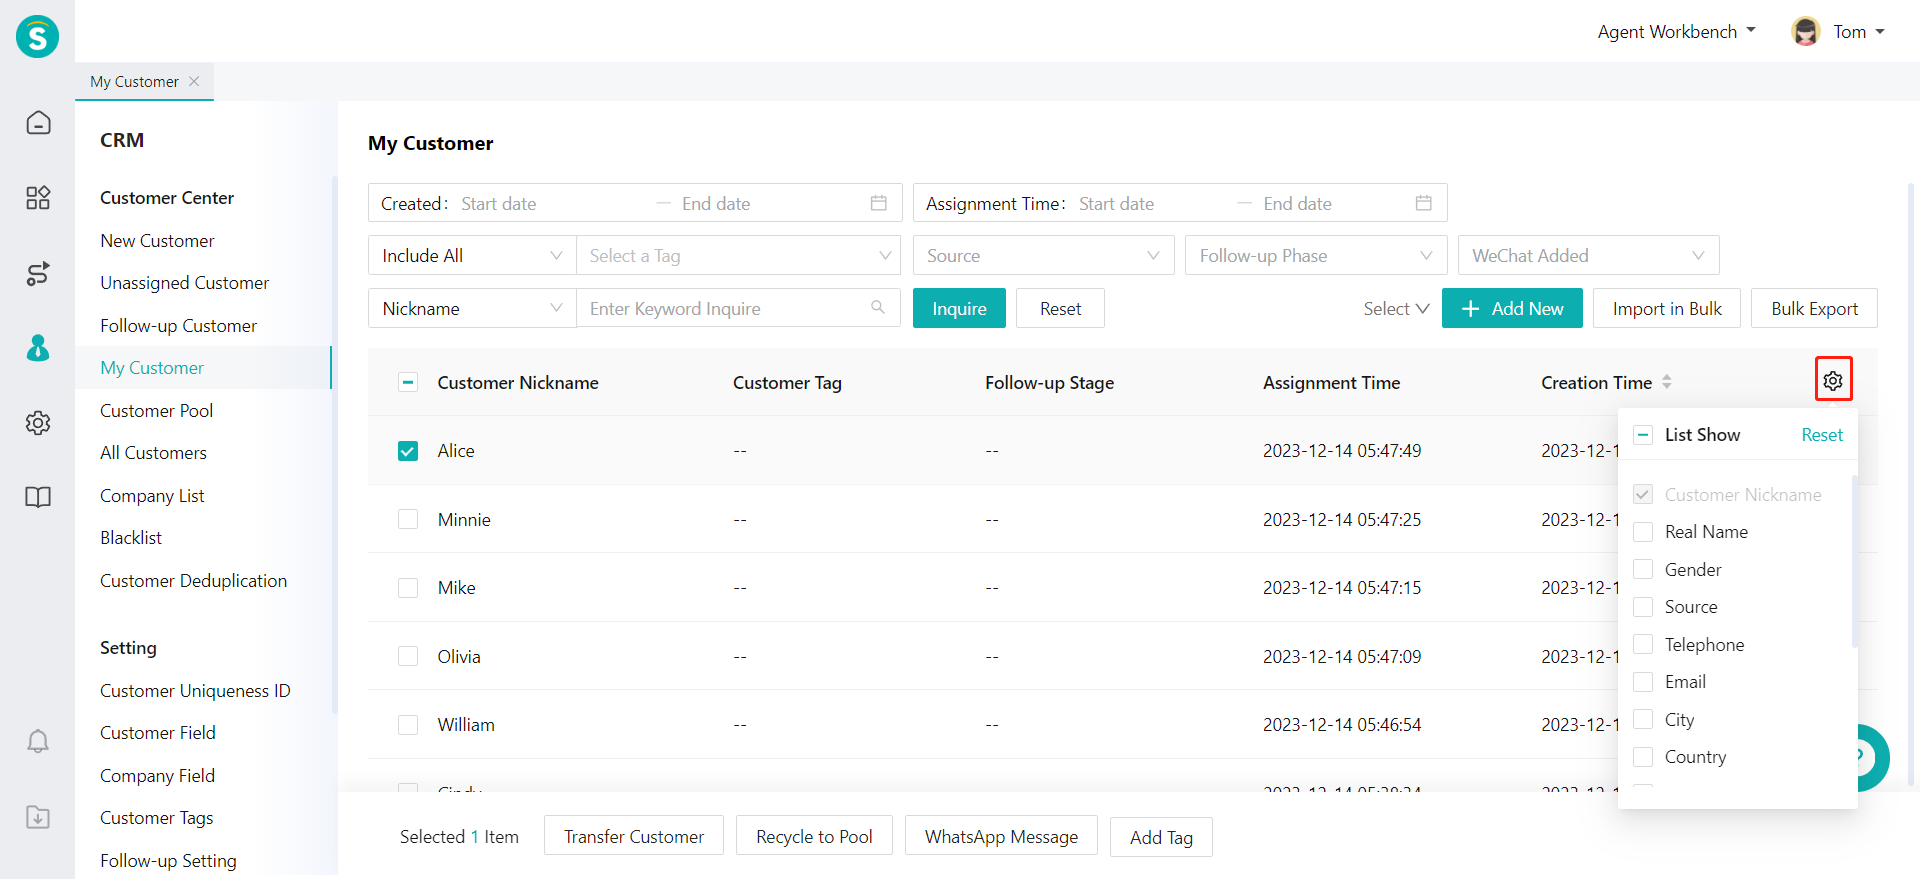The width and height of the screenshot is (1920, 879).
Task: Go to Customer Pool menu item
Action: coord(156,410)
